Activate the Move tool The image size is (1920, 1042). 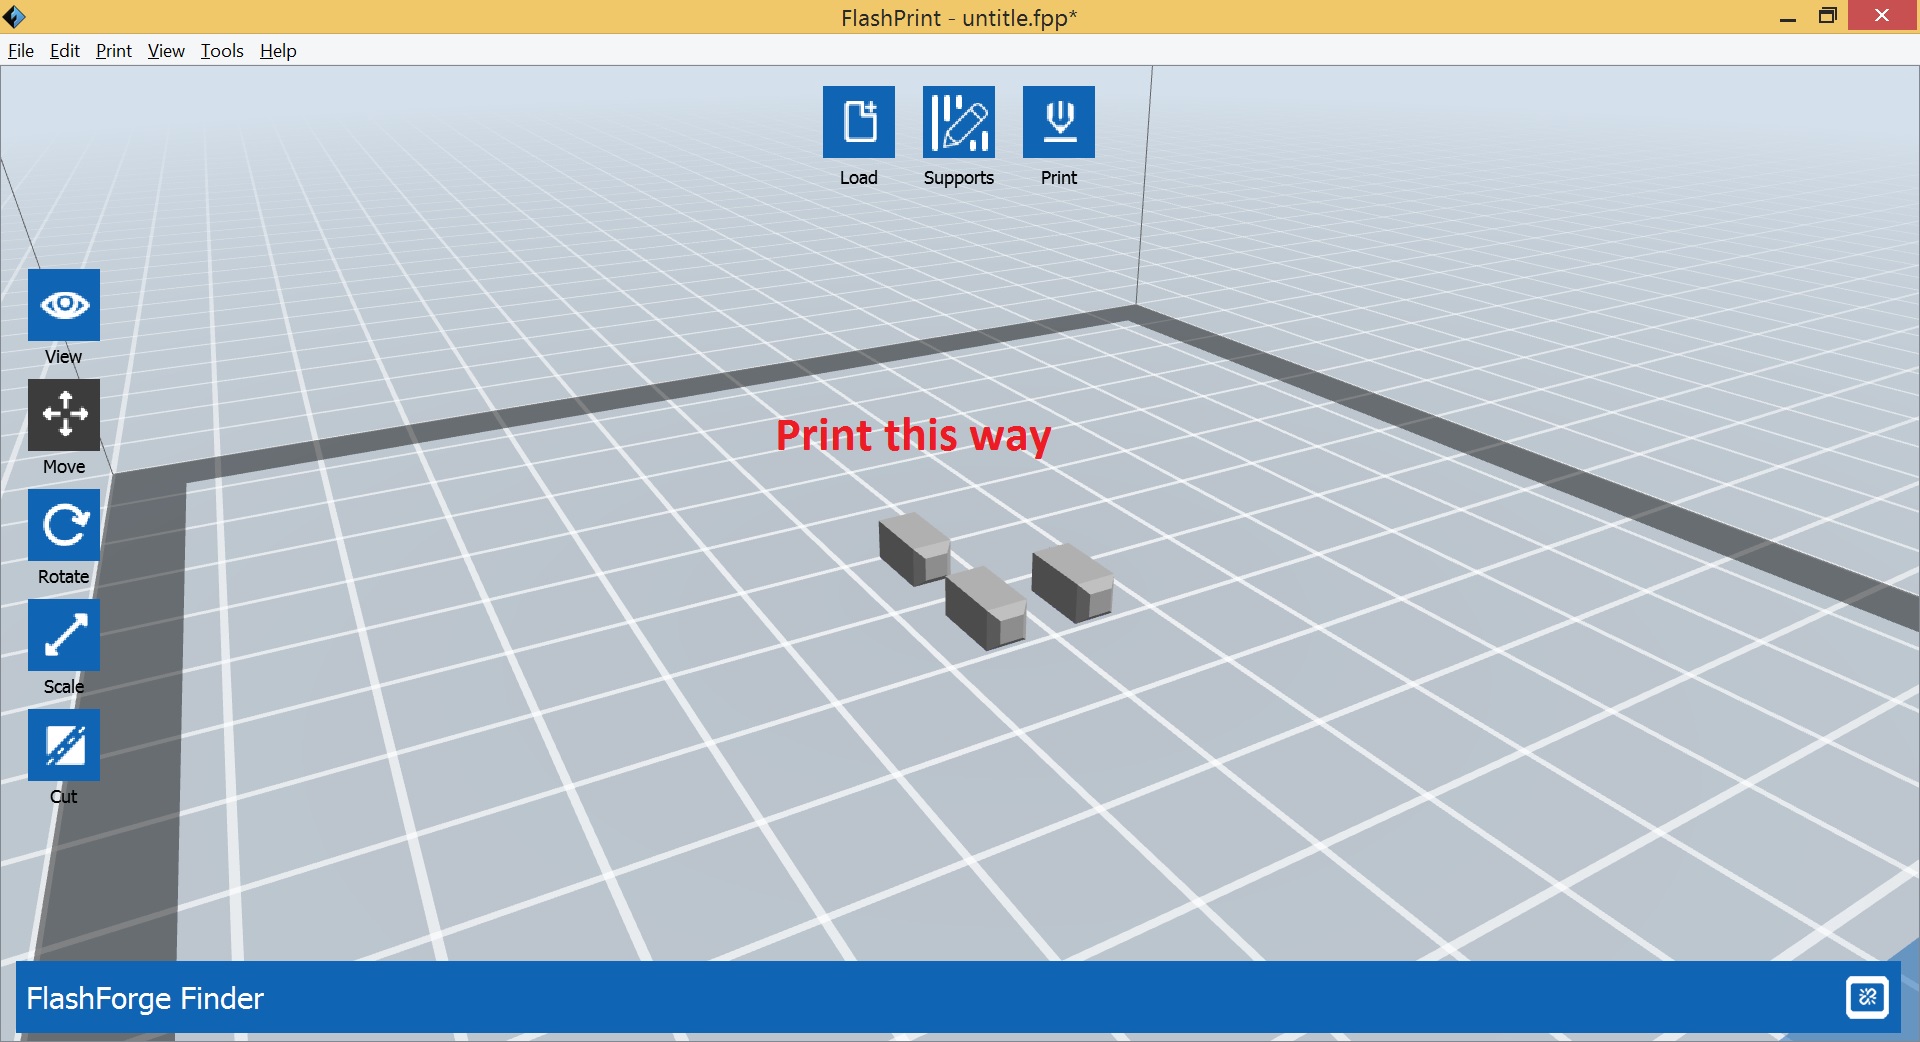64,415
